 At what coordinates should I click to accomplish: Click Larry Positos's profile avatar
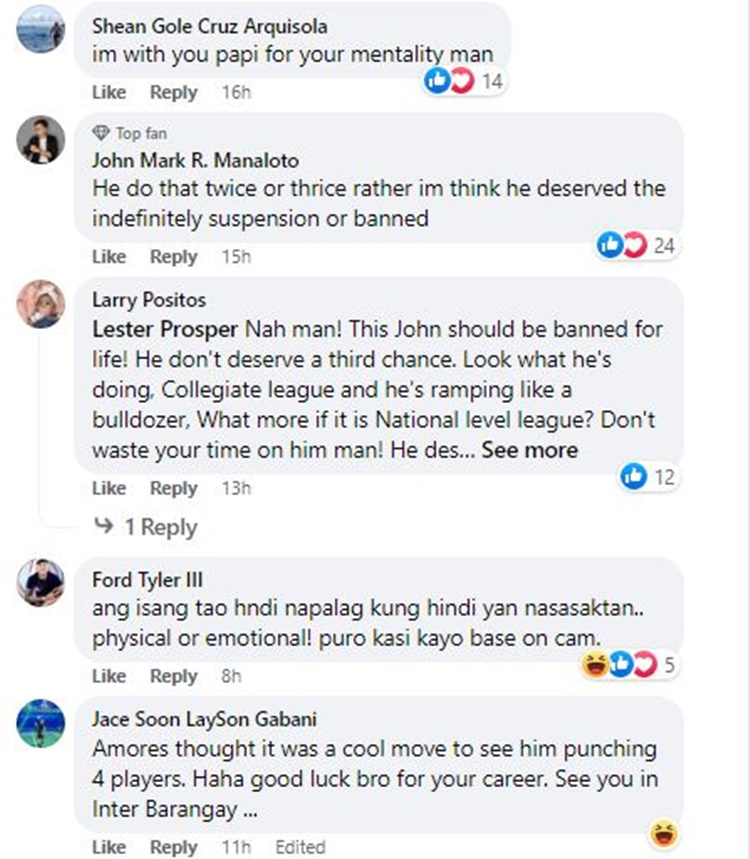(x=41, y=305)
